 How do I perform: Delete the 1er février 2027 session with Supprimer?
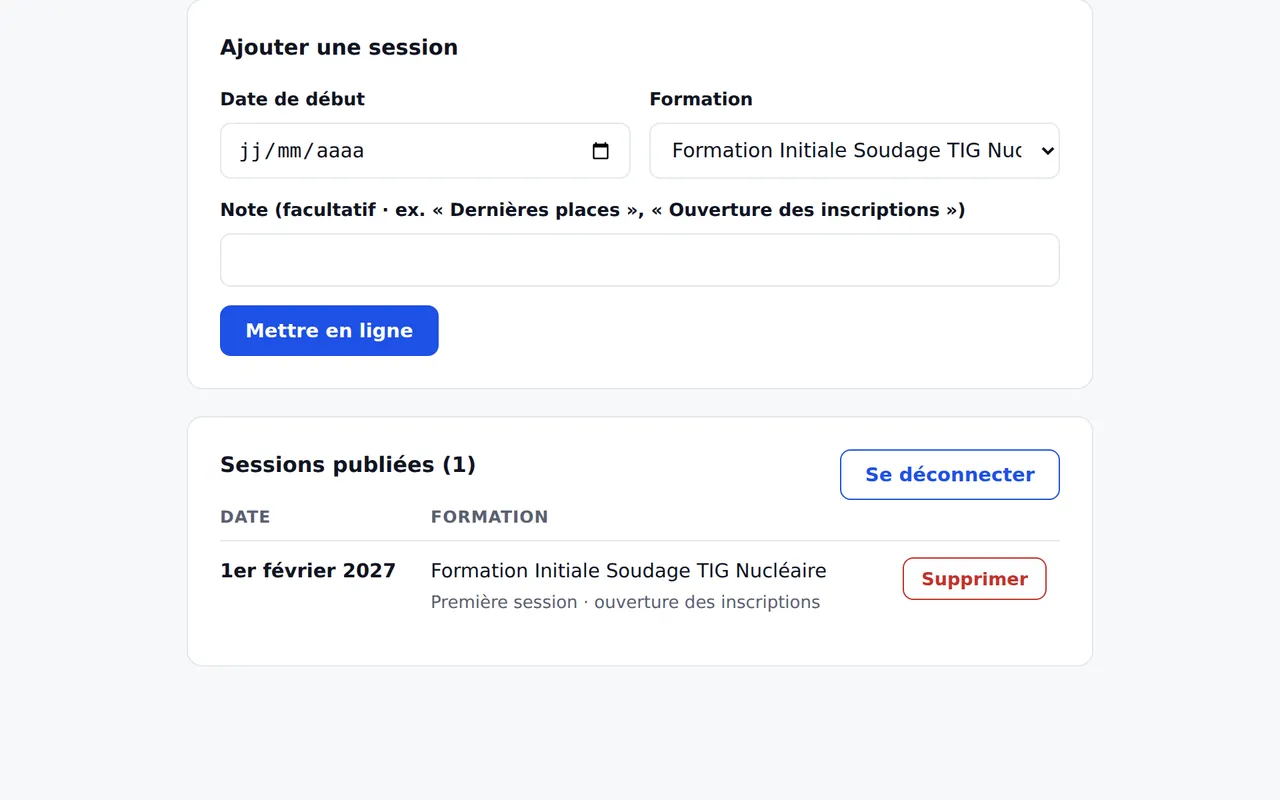(974, 579)
